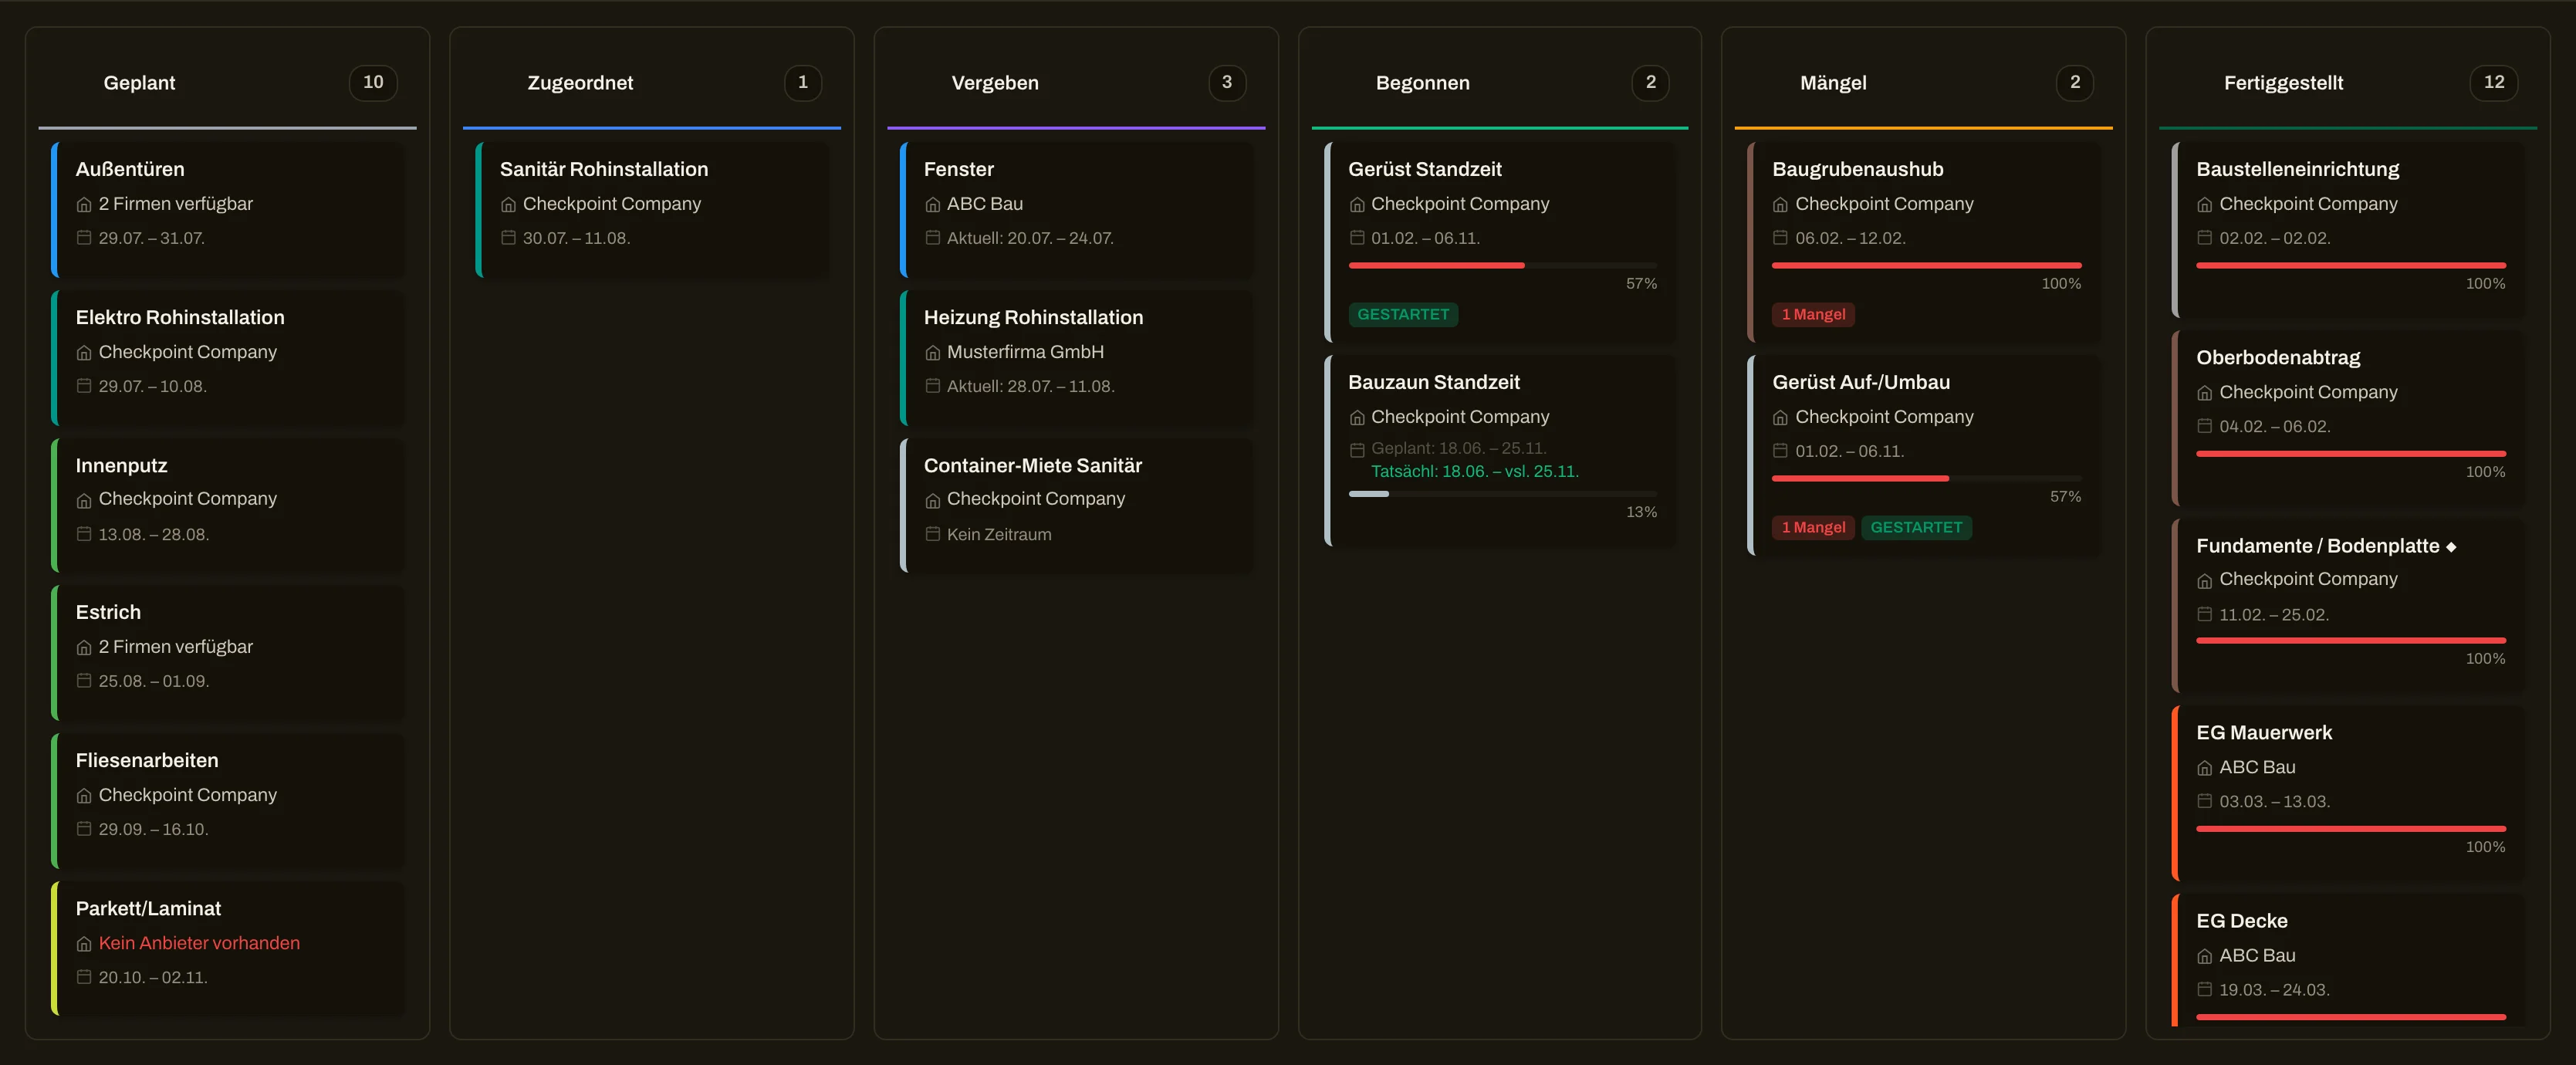Select the Vergeben column header
This screenshot has height=1065, width=2576.
pyautogui.click(x=994, y=83)
